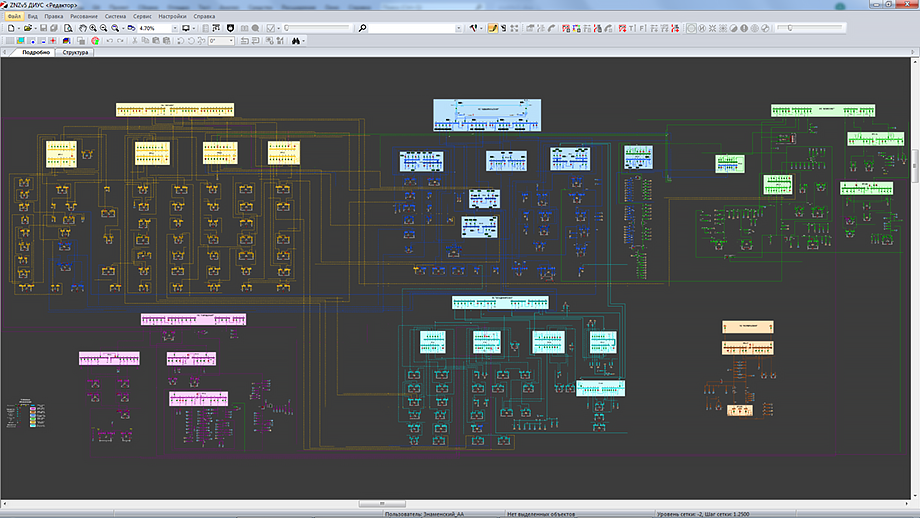920x518 pixels.
Task: Switch to the Структура tab
Action: [76, 52]
